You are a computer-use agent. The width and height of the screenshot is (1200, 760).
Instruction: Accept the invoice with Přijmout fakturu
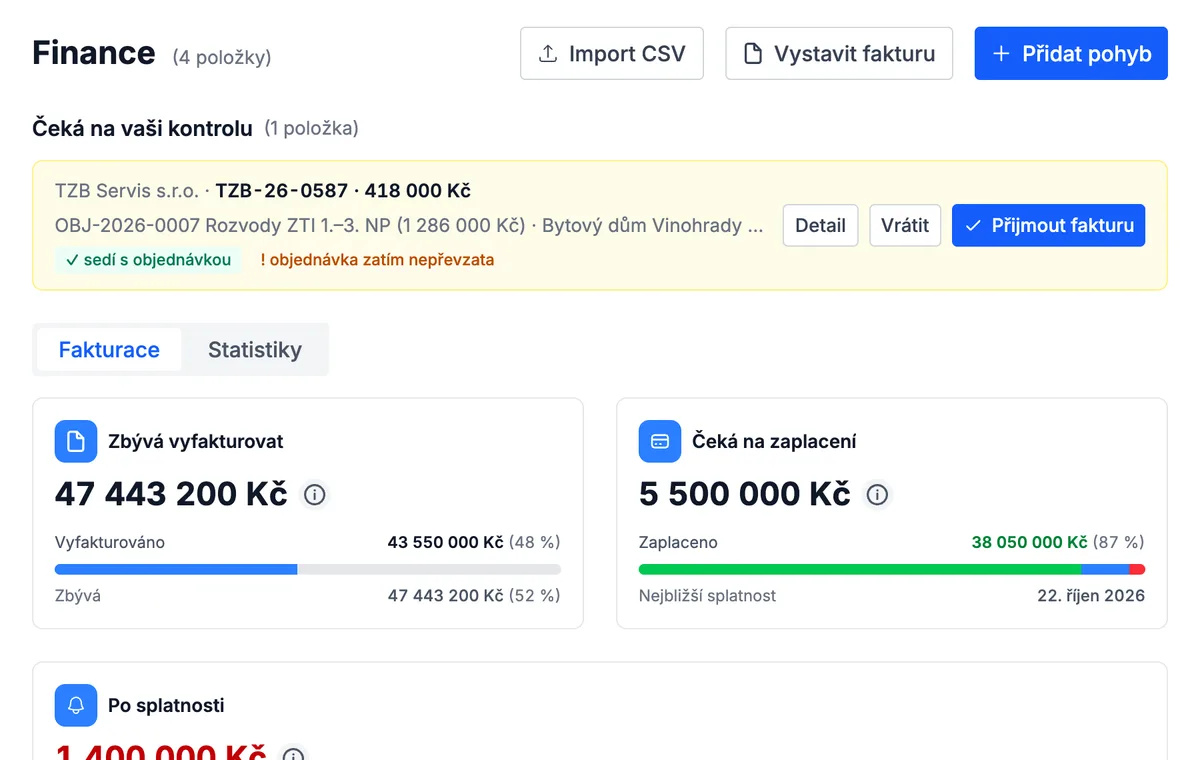[1048, 225]
